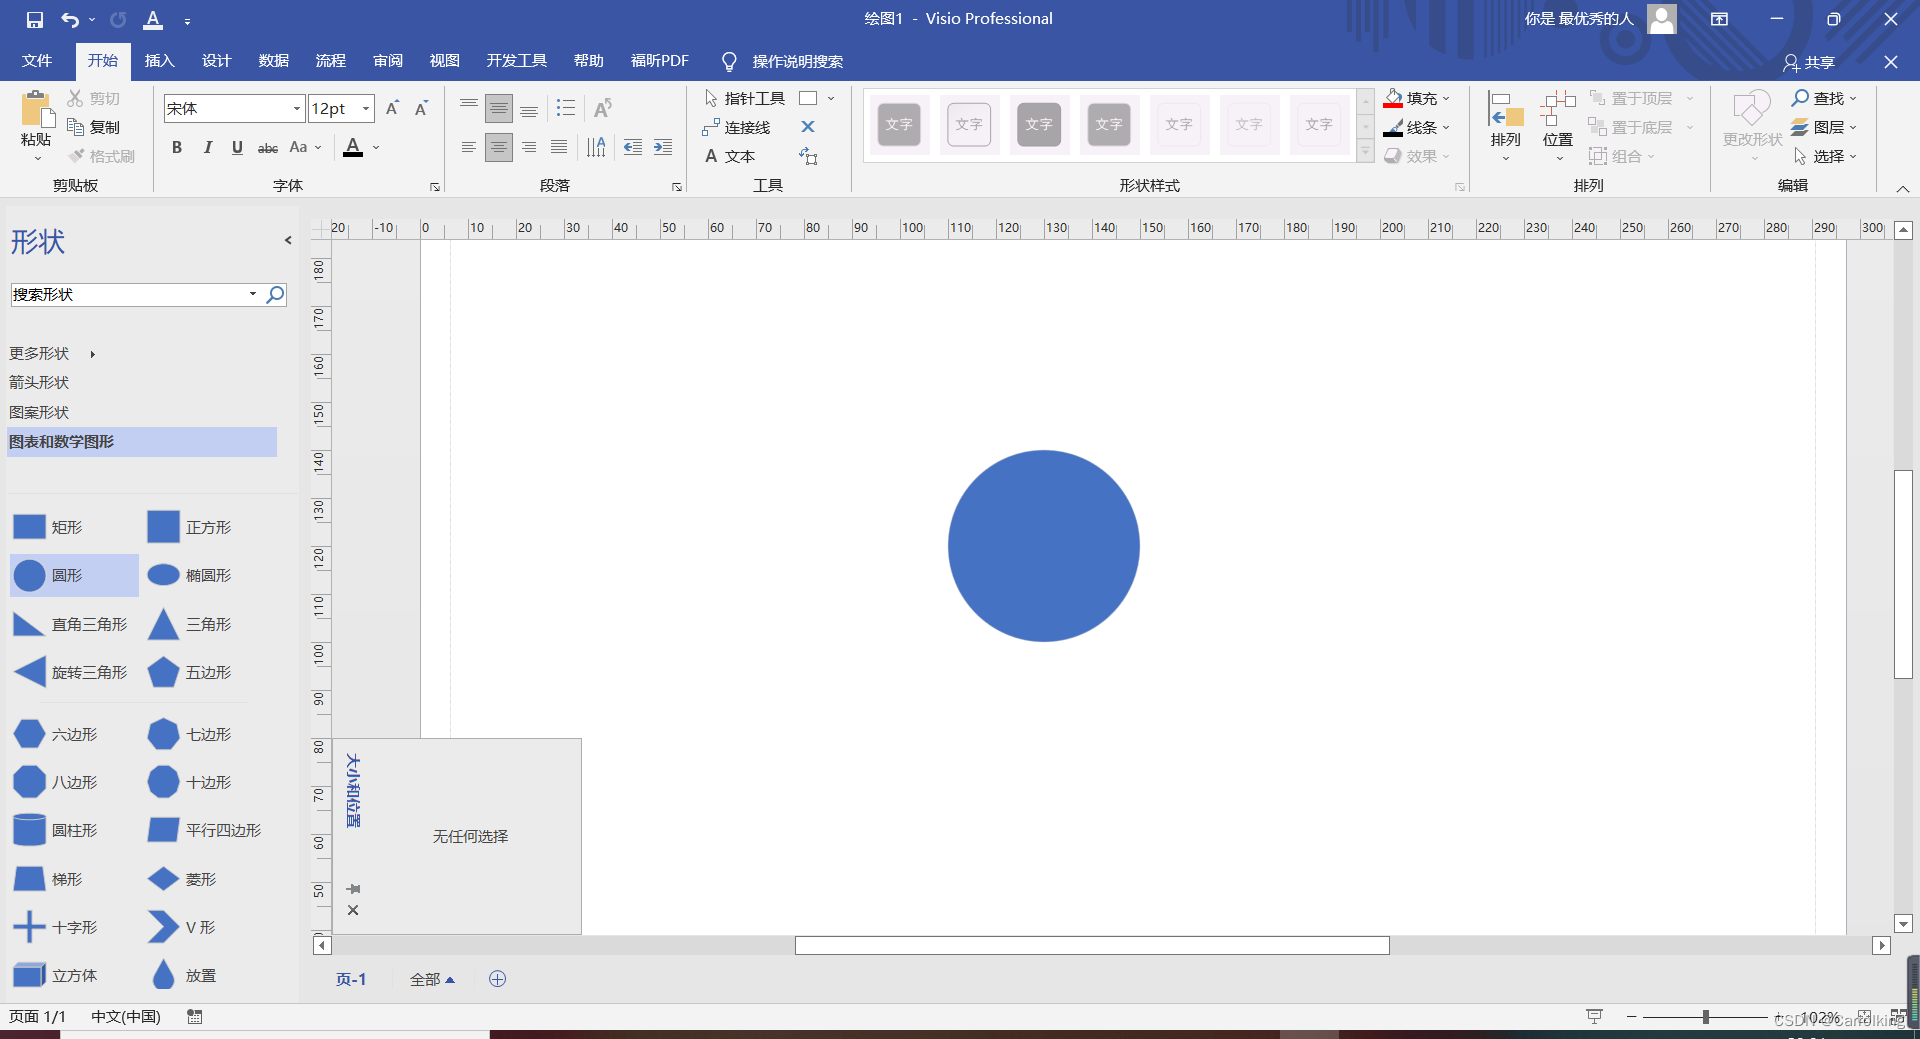Toggle italic text formatting
Screen dimensions: 1920x1039
click(x=207, y=148)
